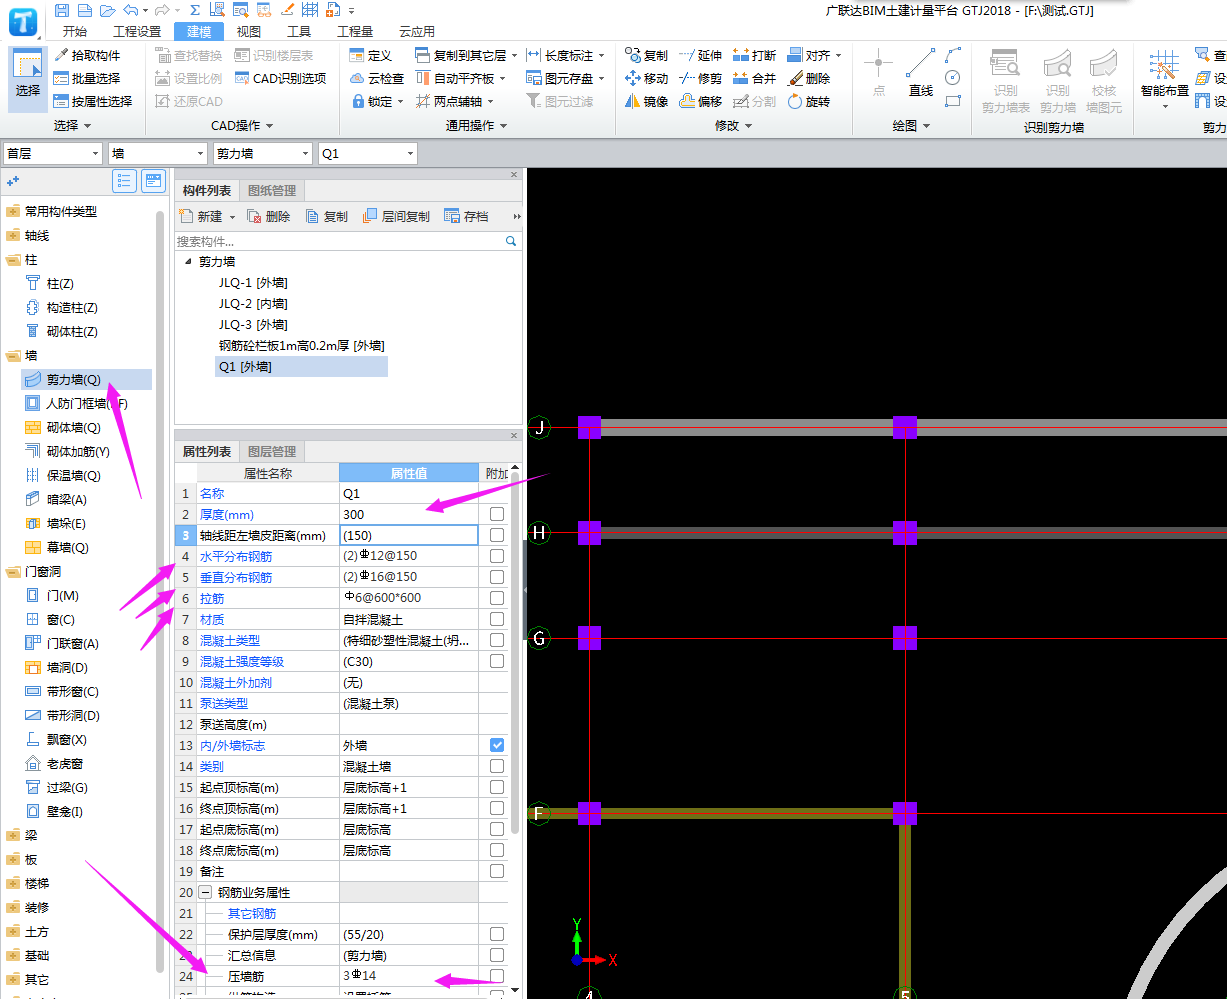The width and height of the screenshot is (1227, 999).
Task: Click the 复制 copy tool in 修改 group
Action: coord(646,55)
